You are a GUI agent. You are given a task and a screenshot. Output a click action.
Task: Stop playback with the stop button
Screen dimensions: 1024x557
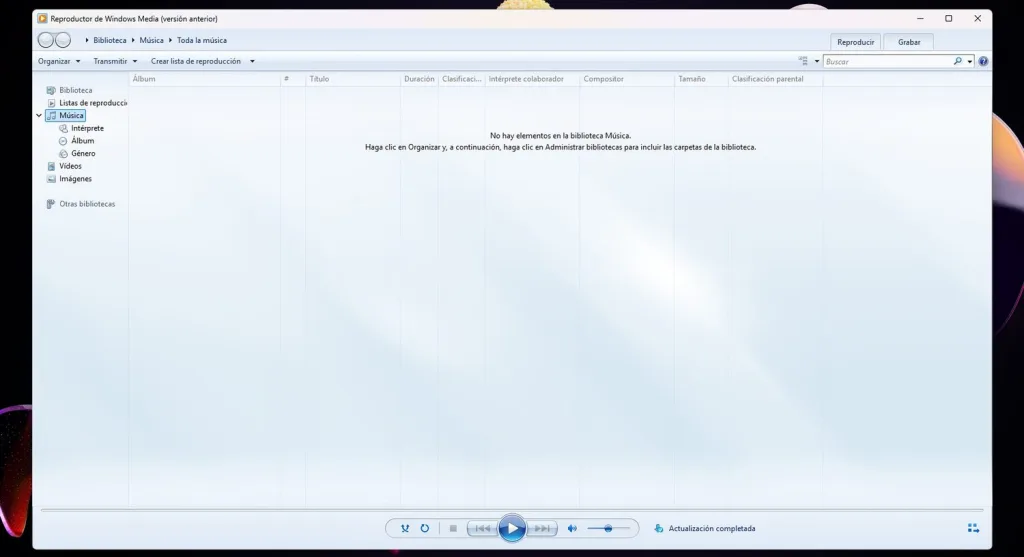tap(453, 528)
